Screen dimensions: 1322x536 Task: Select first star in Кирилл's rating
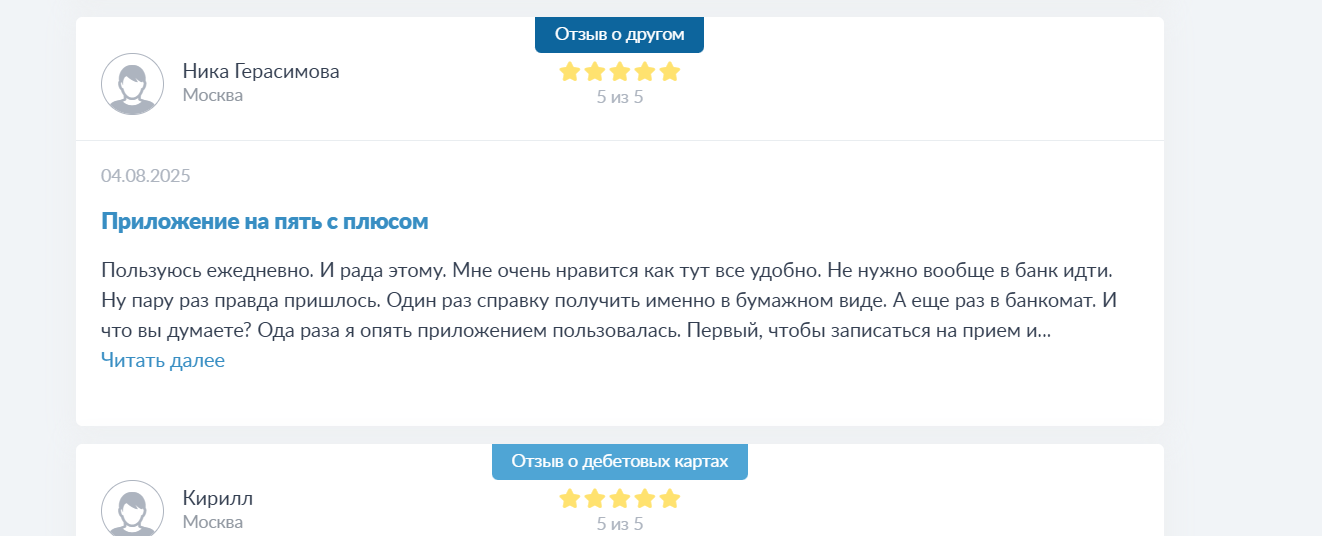pos(570,498)
